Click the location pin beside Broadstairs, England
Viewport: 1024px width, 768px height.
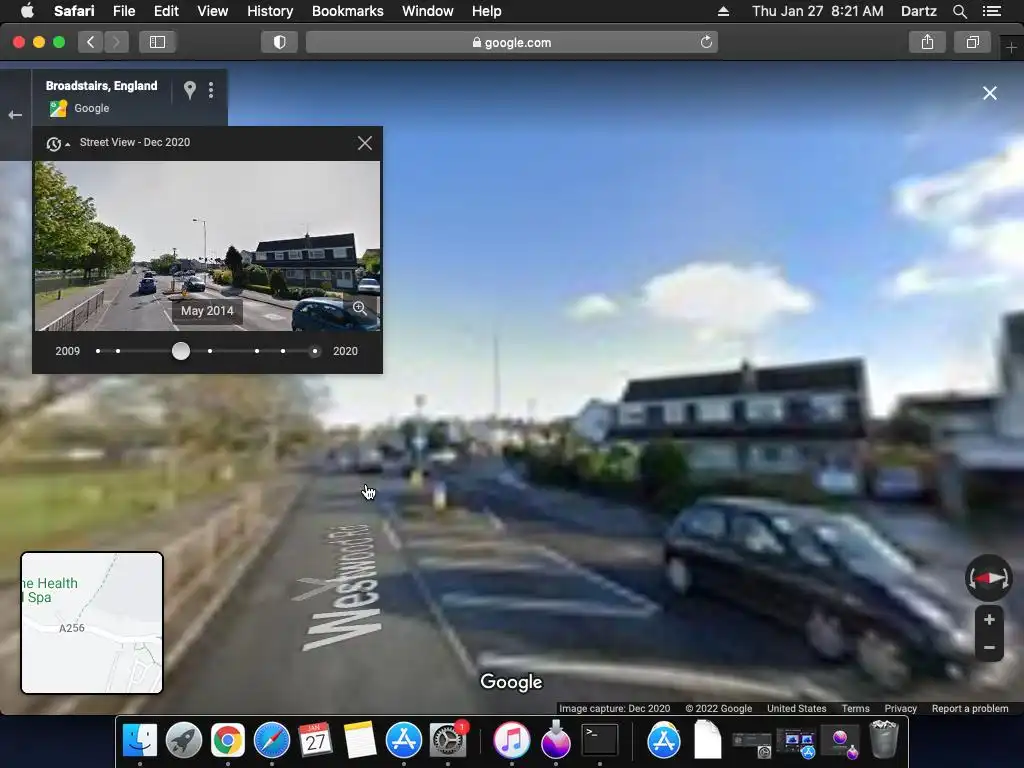[x=189, y=90]
